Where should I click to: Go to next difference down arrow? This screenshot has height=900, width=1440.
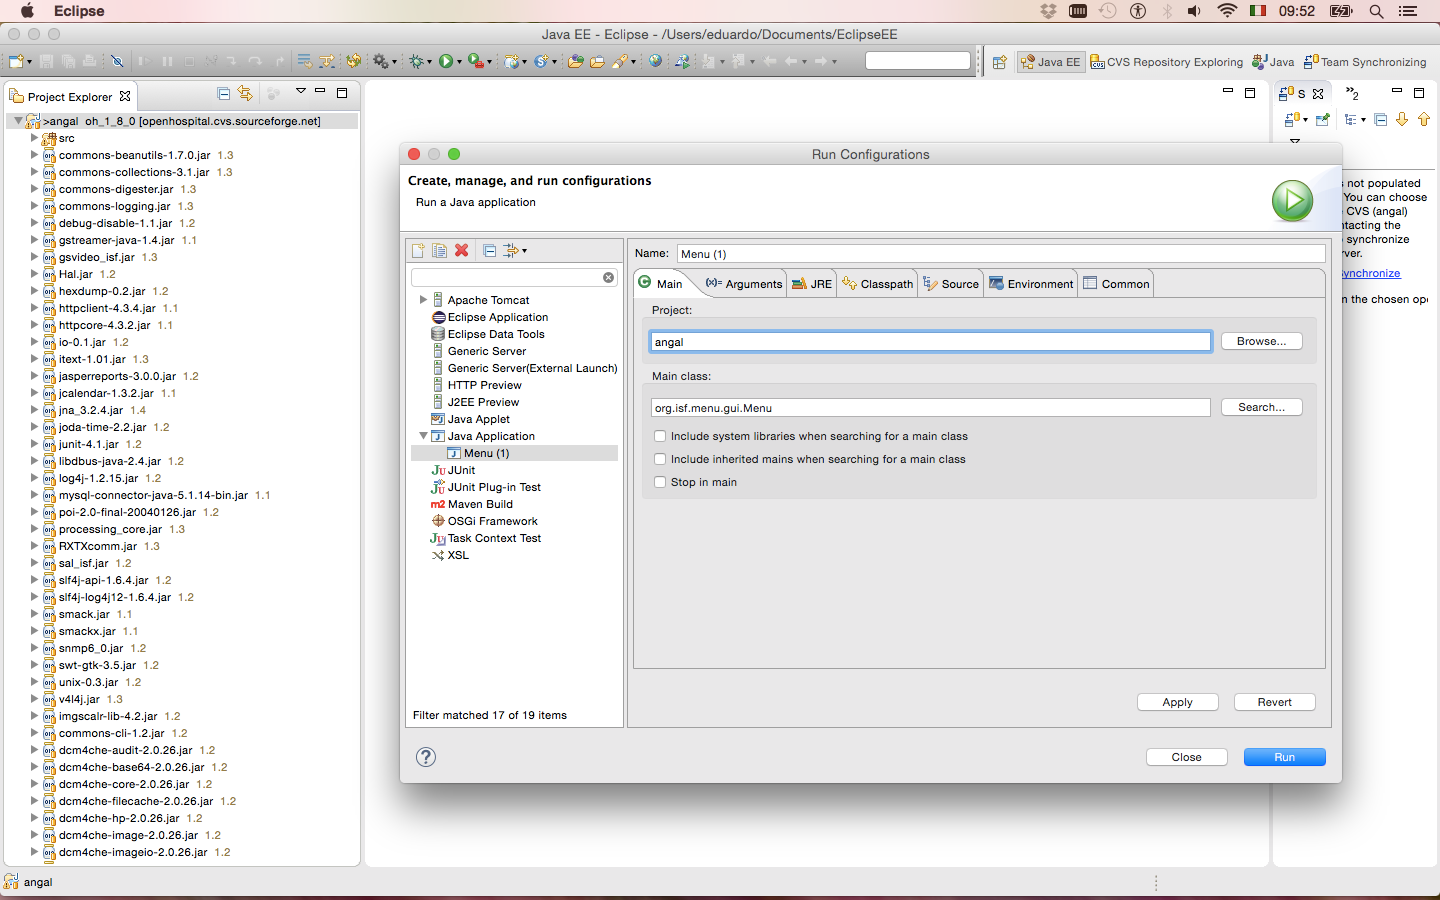pyautogui.click(x=1402, y=119)
